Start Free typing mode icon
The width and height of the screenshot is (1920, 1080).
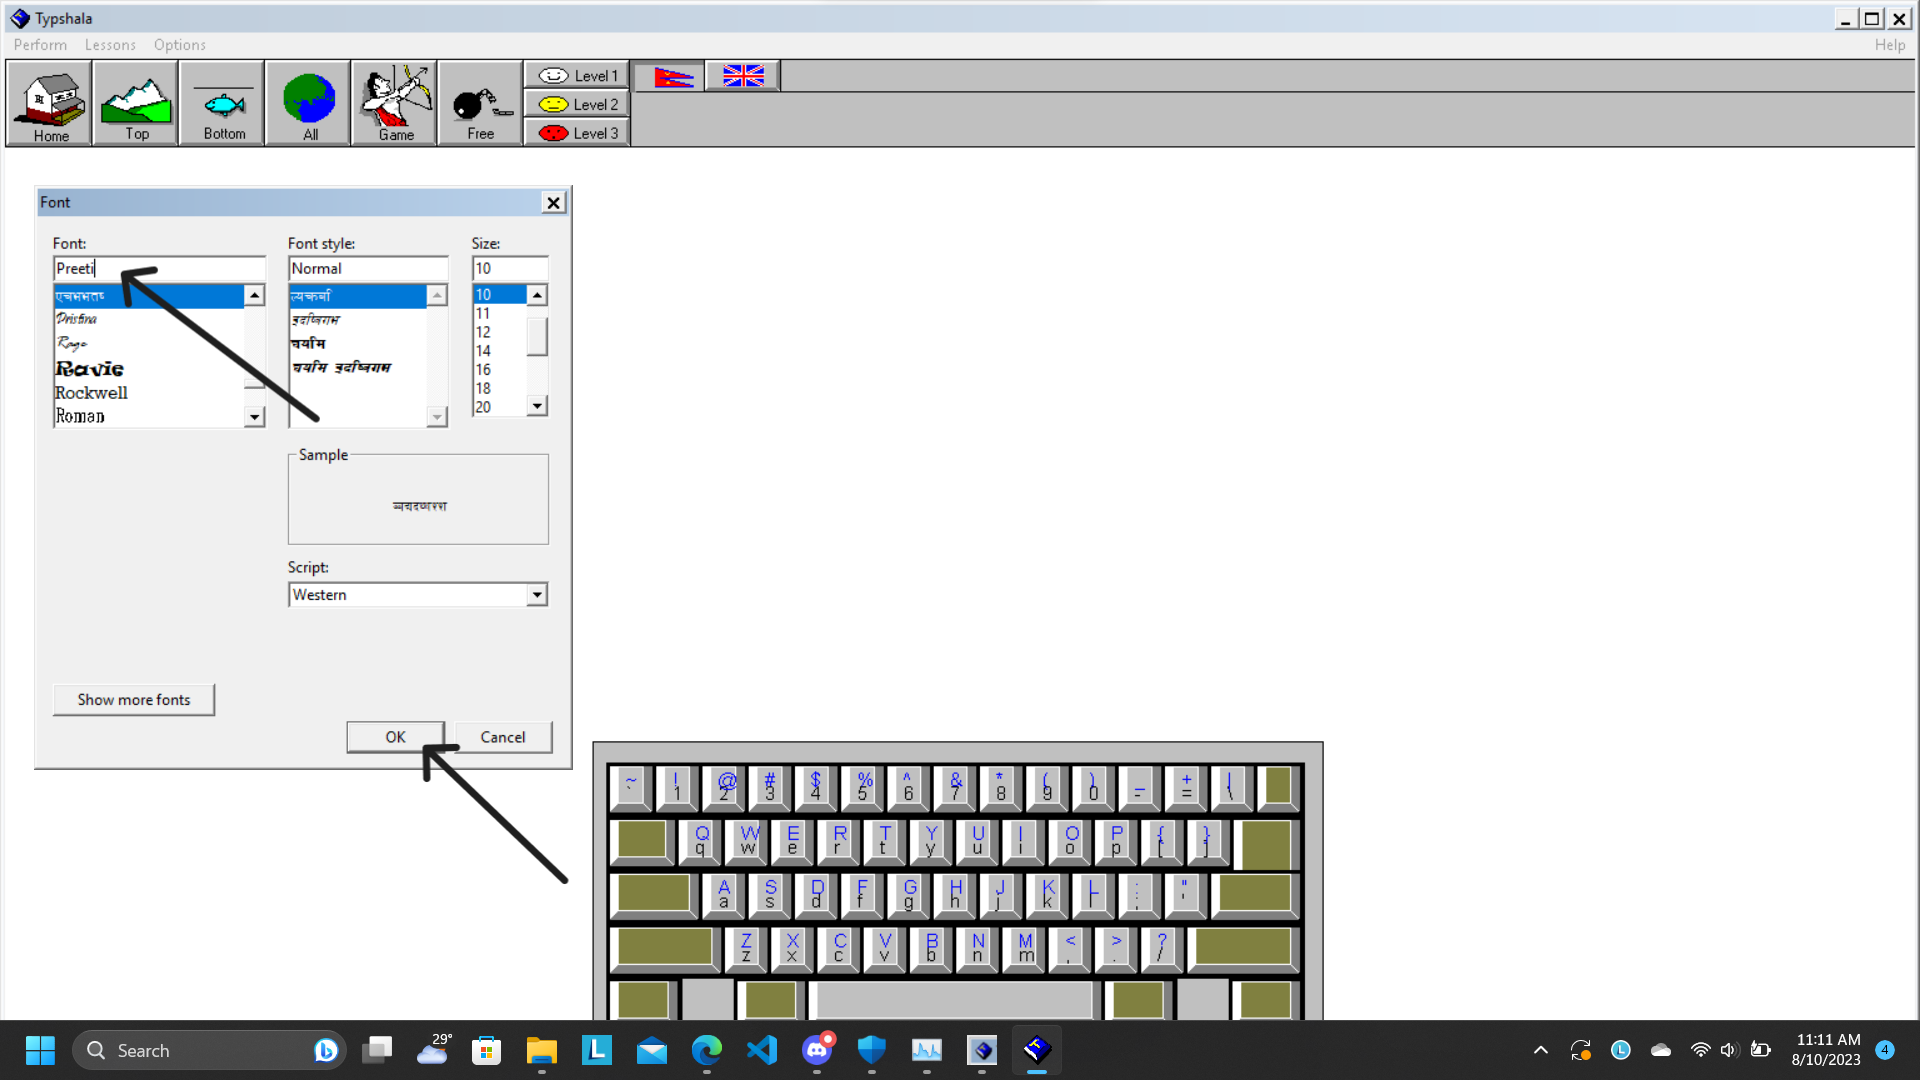click(x=479, y=102)
